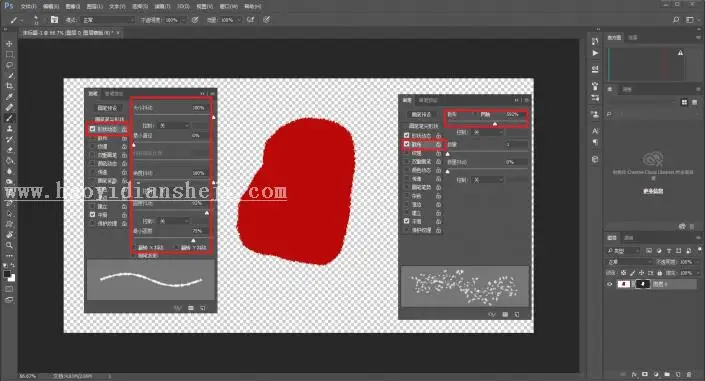Select the Move tool
Image resolution: width=705 pixels, height=381 pixels.
coord(9,44)
